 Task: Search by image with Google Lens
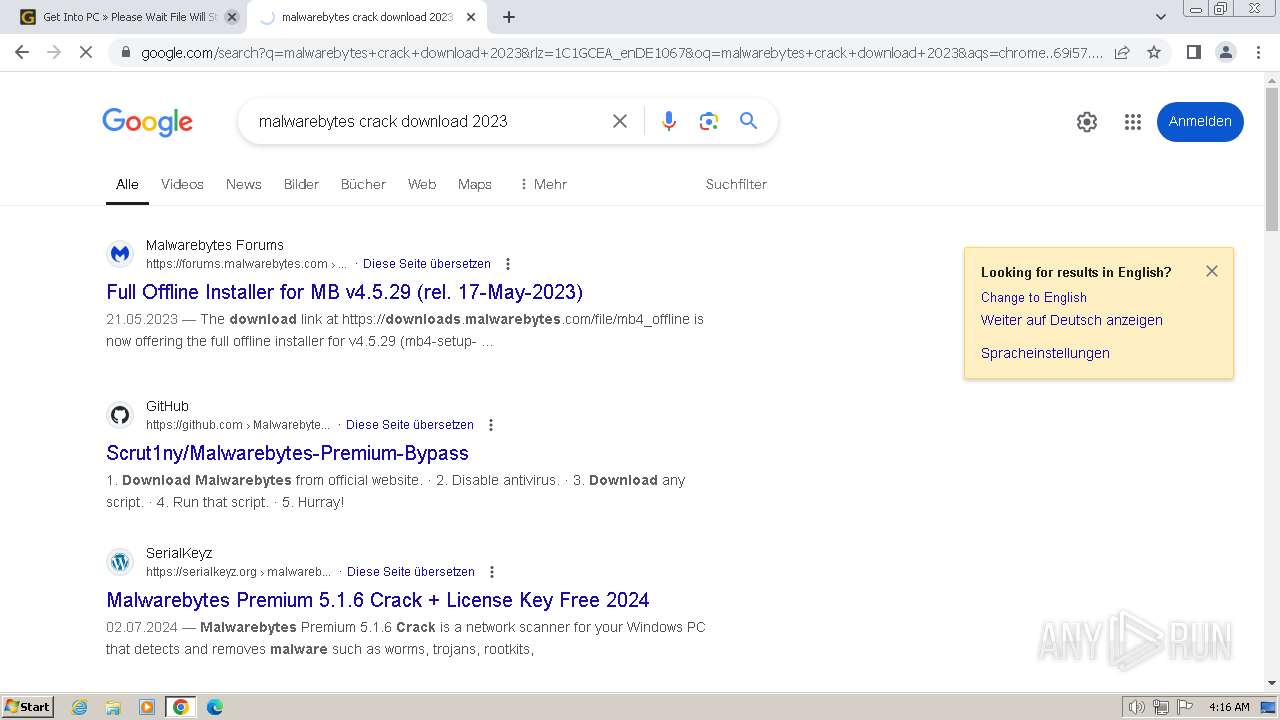tap(709, 121)
